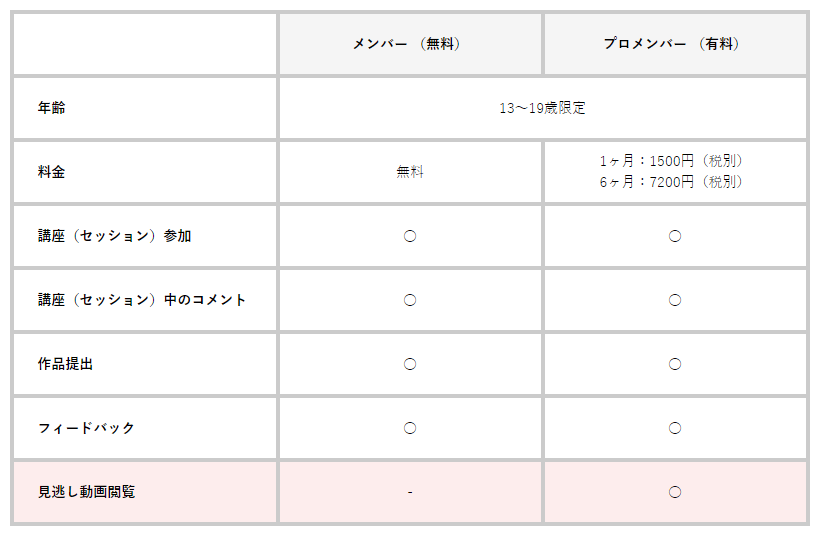Click the circle mark for free member session participation
The height and width of the screenshot is (534, 818).
click(x=410, y=236)
